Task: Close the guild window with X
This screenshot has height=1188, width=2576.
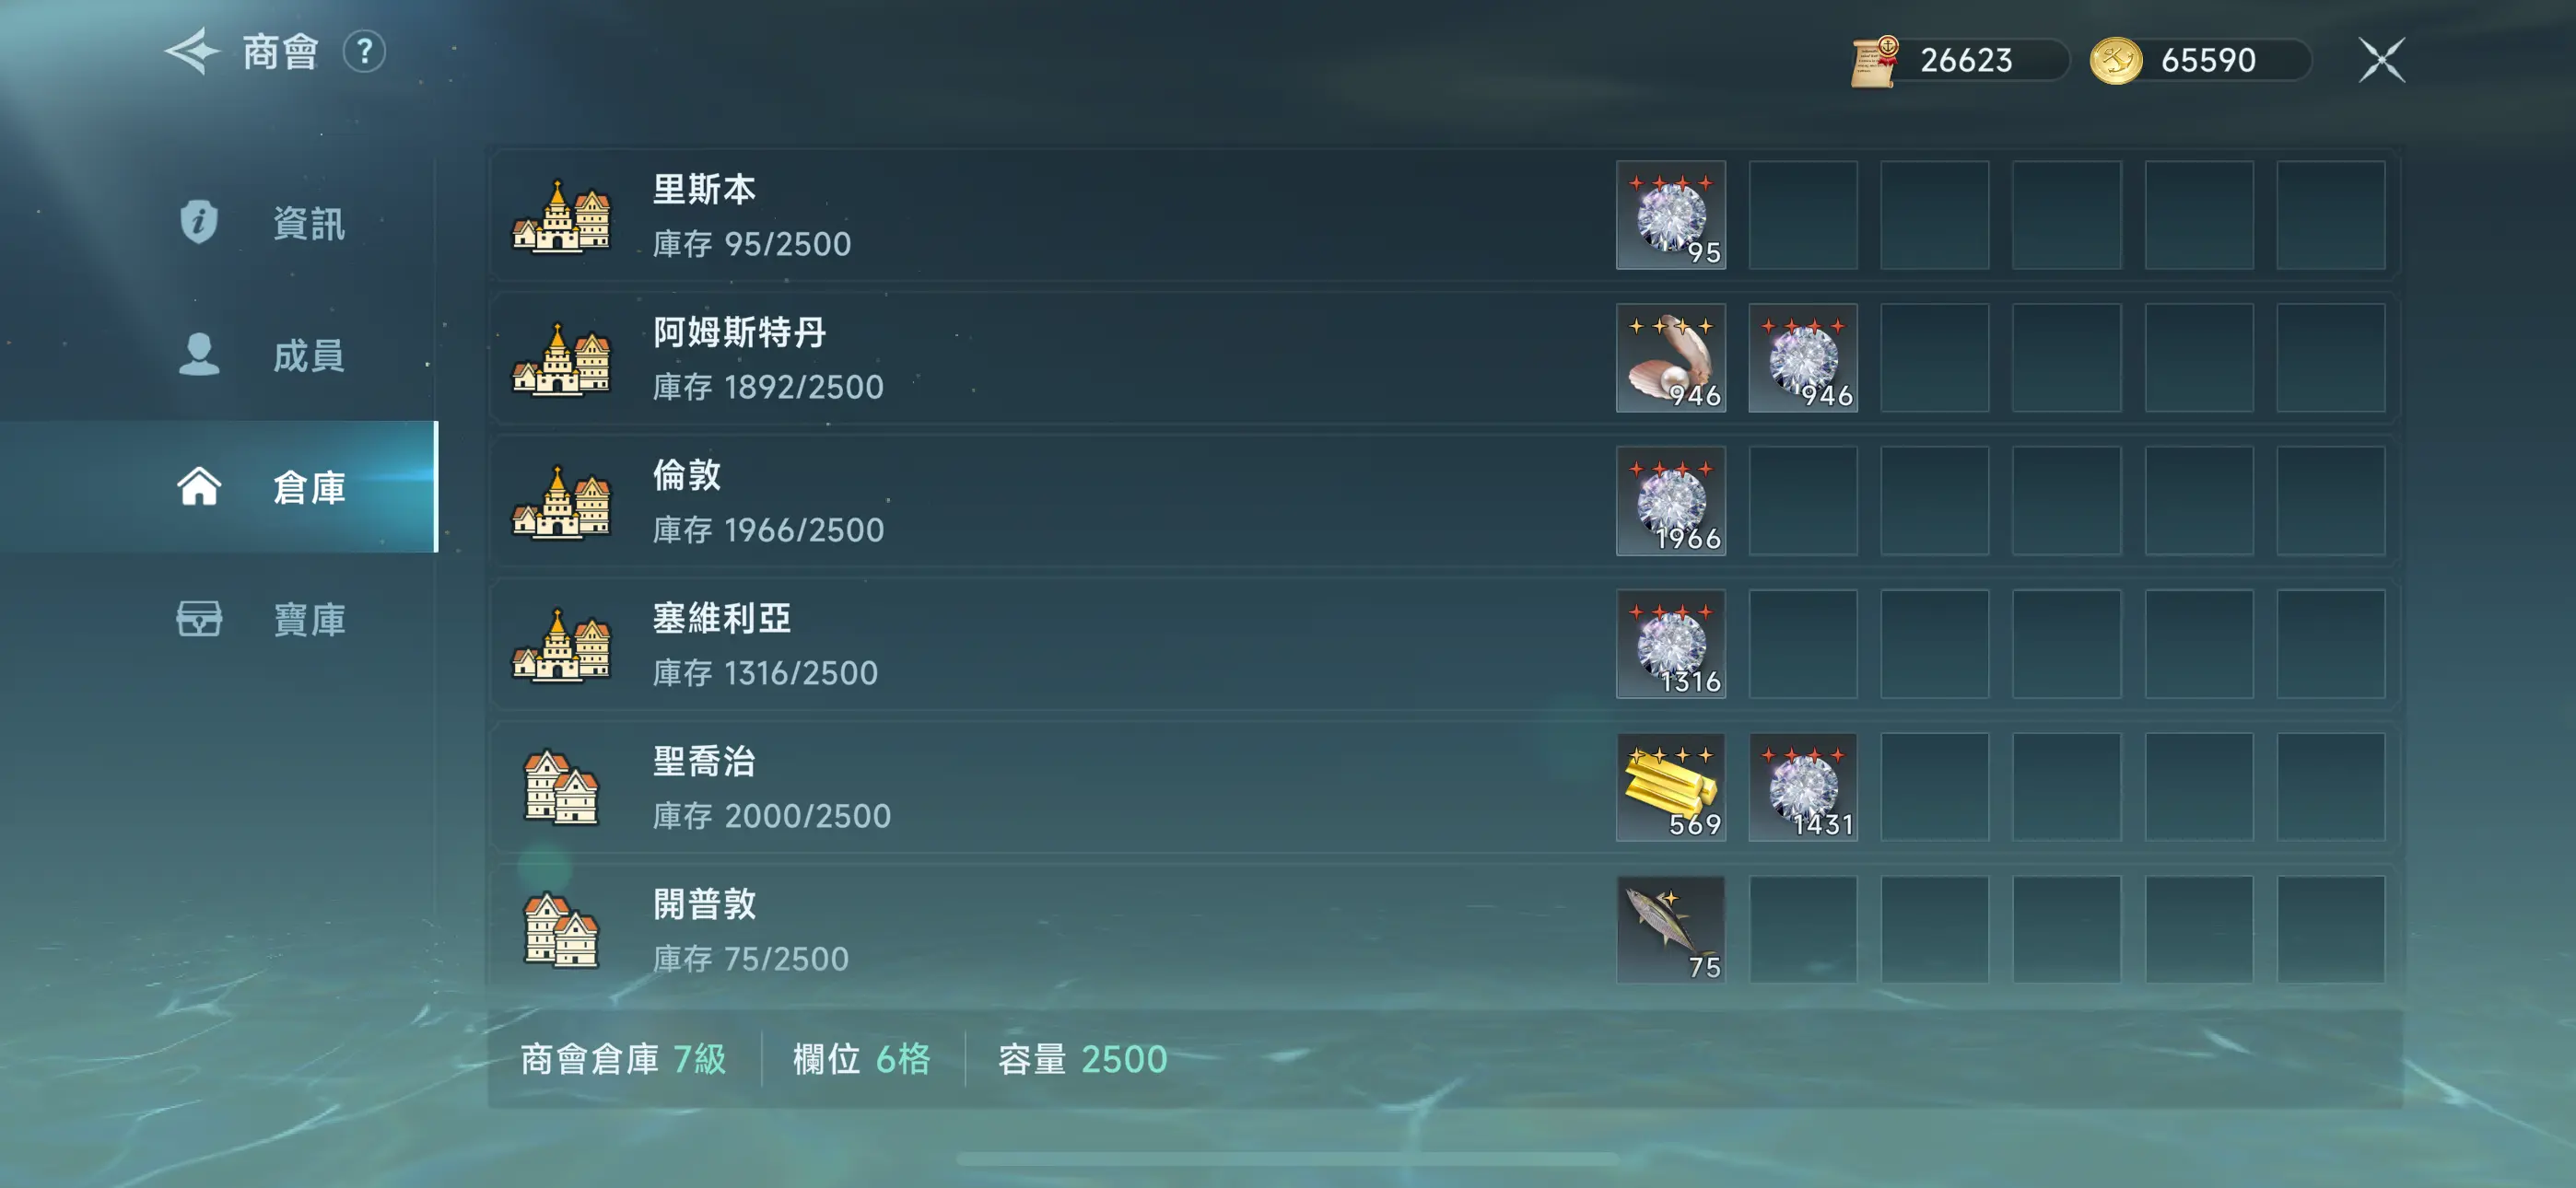Action: point(2381,60)
